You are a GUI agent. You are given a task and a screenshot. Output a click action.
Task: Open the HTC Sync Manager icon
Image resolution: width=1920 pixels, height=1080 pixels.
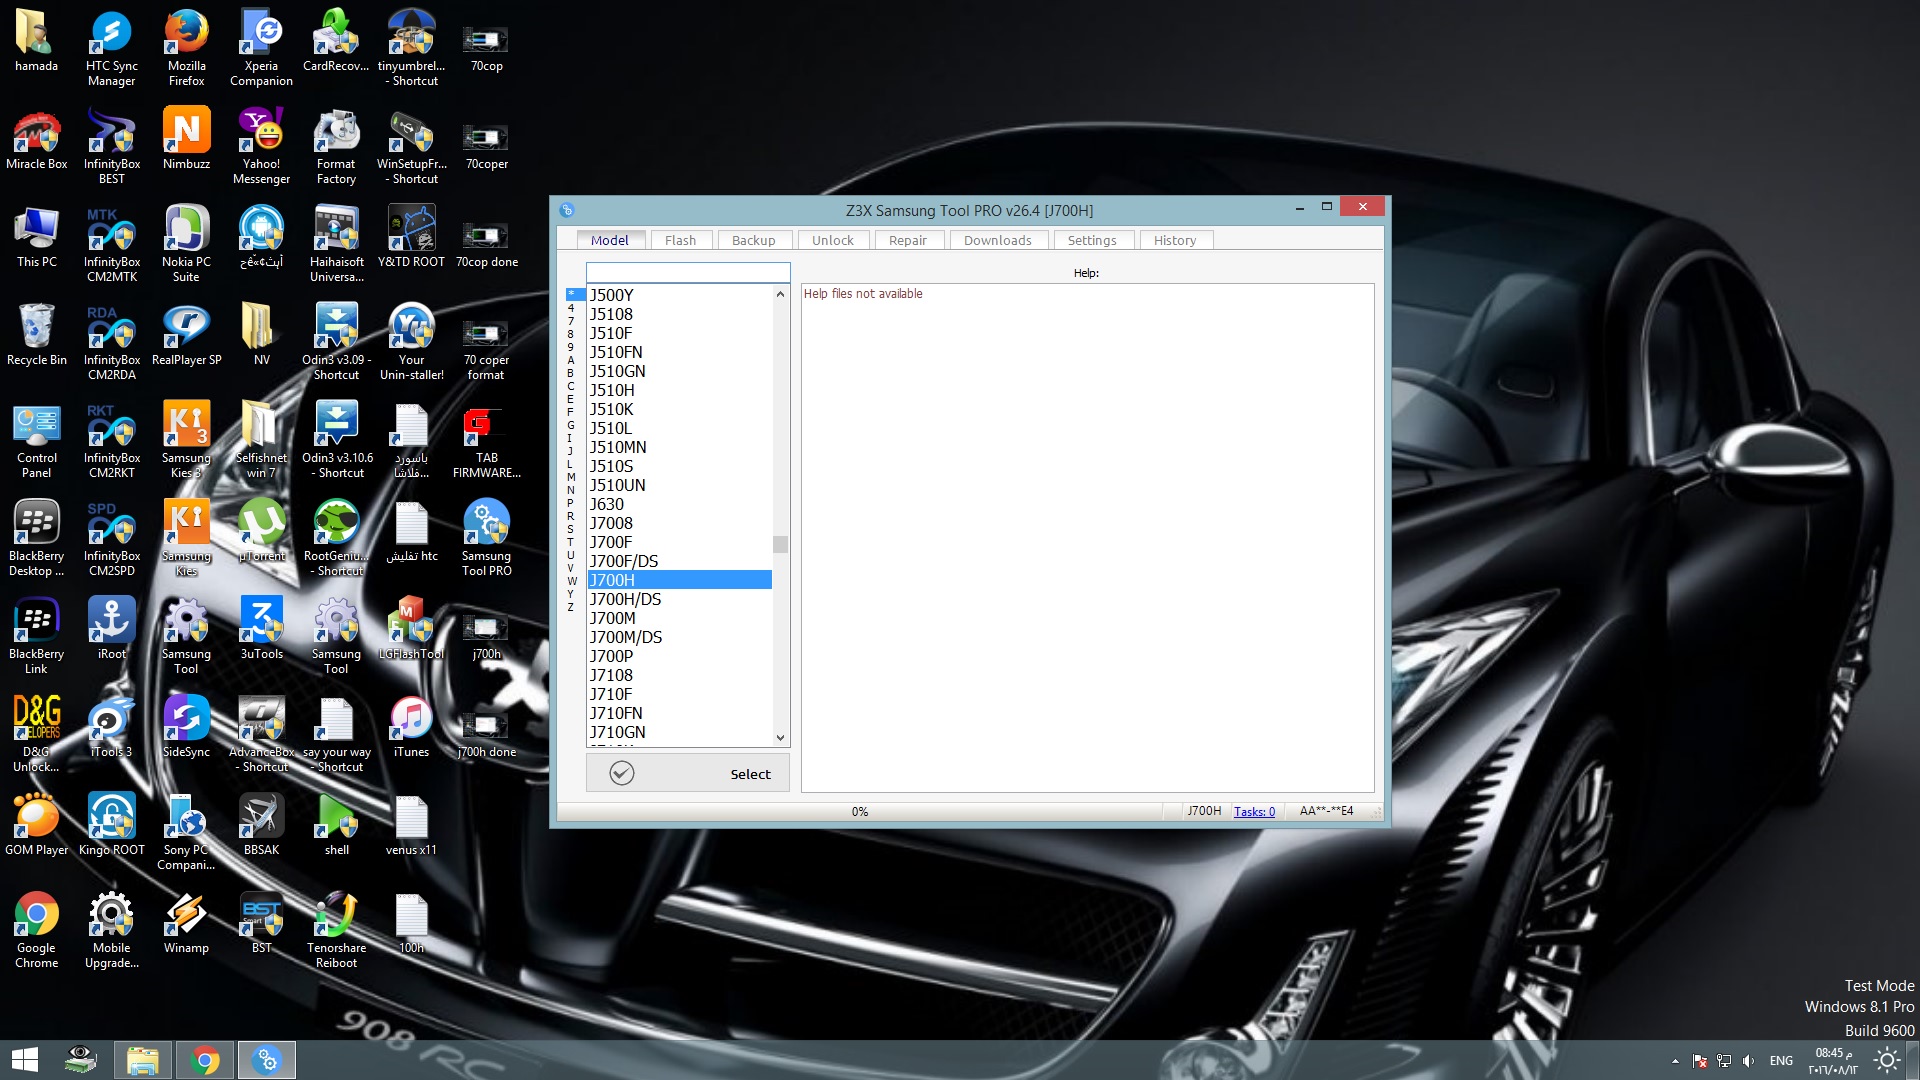pos(112,48)
